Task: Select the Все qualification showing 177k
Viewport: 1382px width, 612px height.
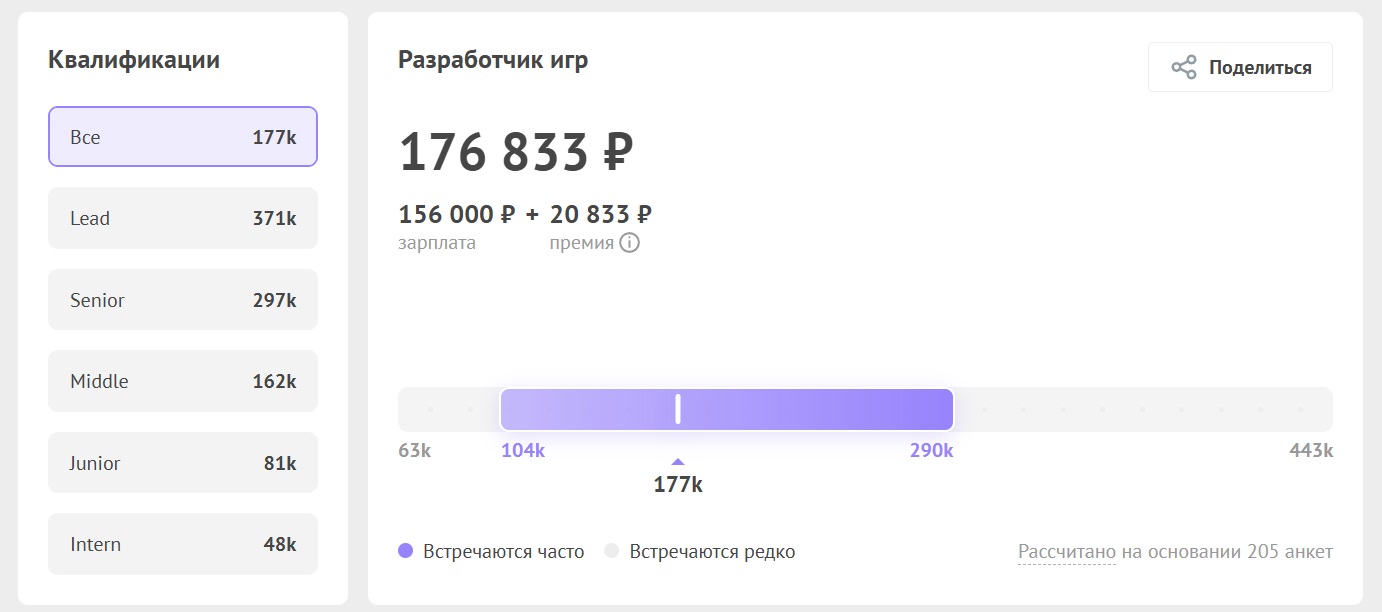Action: 182,137
